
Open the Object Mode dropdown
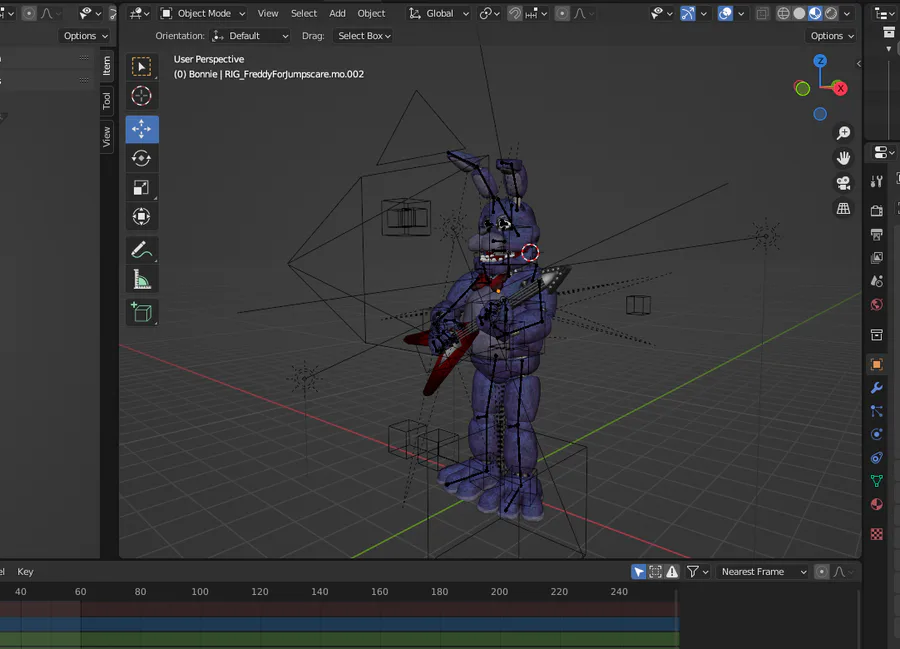(x=202, y=14)
